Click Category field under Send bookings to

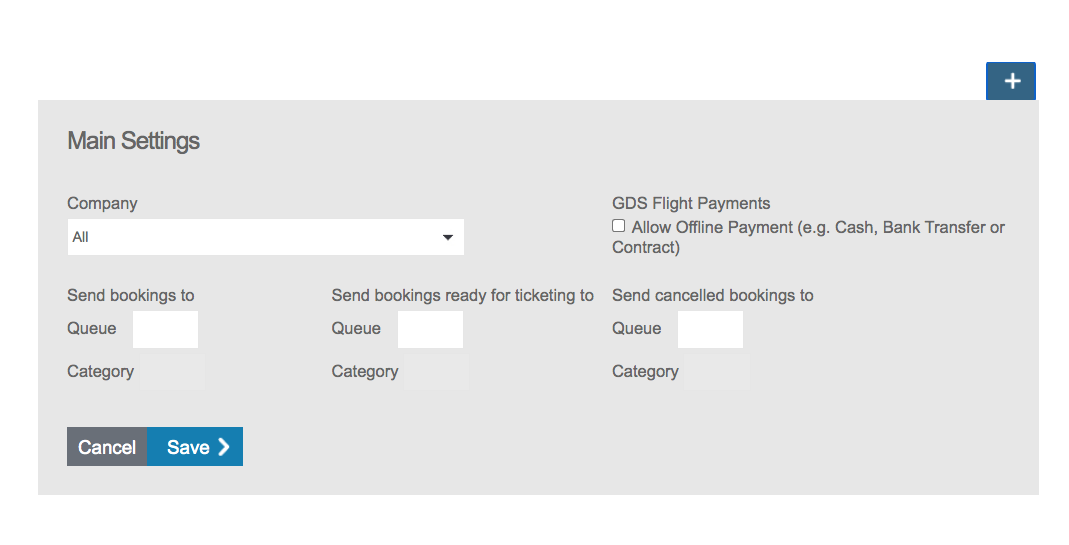(x=171, y=372)
